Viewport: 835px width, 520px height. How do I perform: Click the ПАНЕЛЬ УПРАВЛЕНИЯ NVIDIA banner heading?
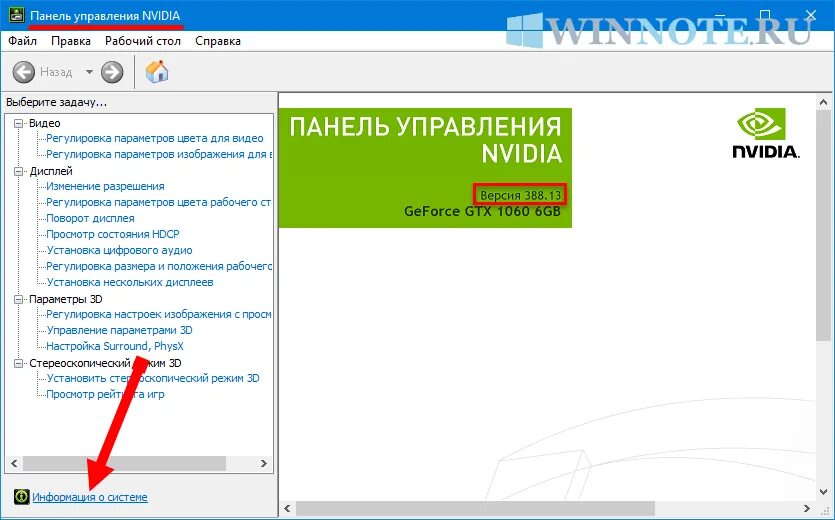pos(425,141)
